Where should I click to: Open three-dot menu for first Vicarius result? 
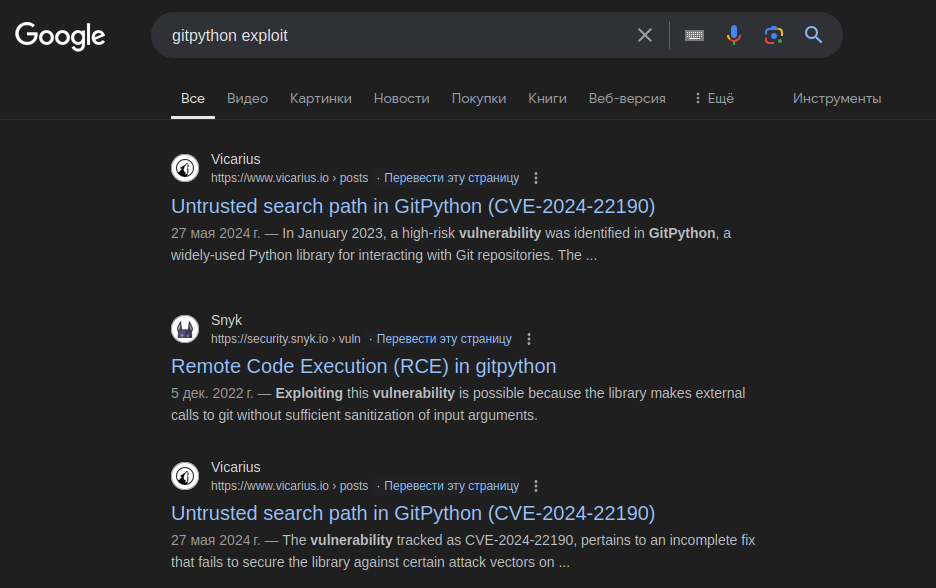[536, 178]
